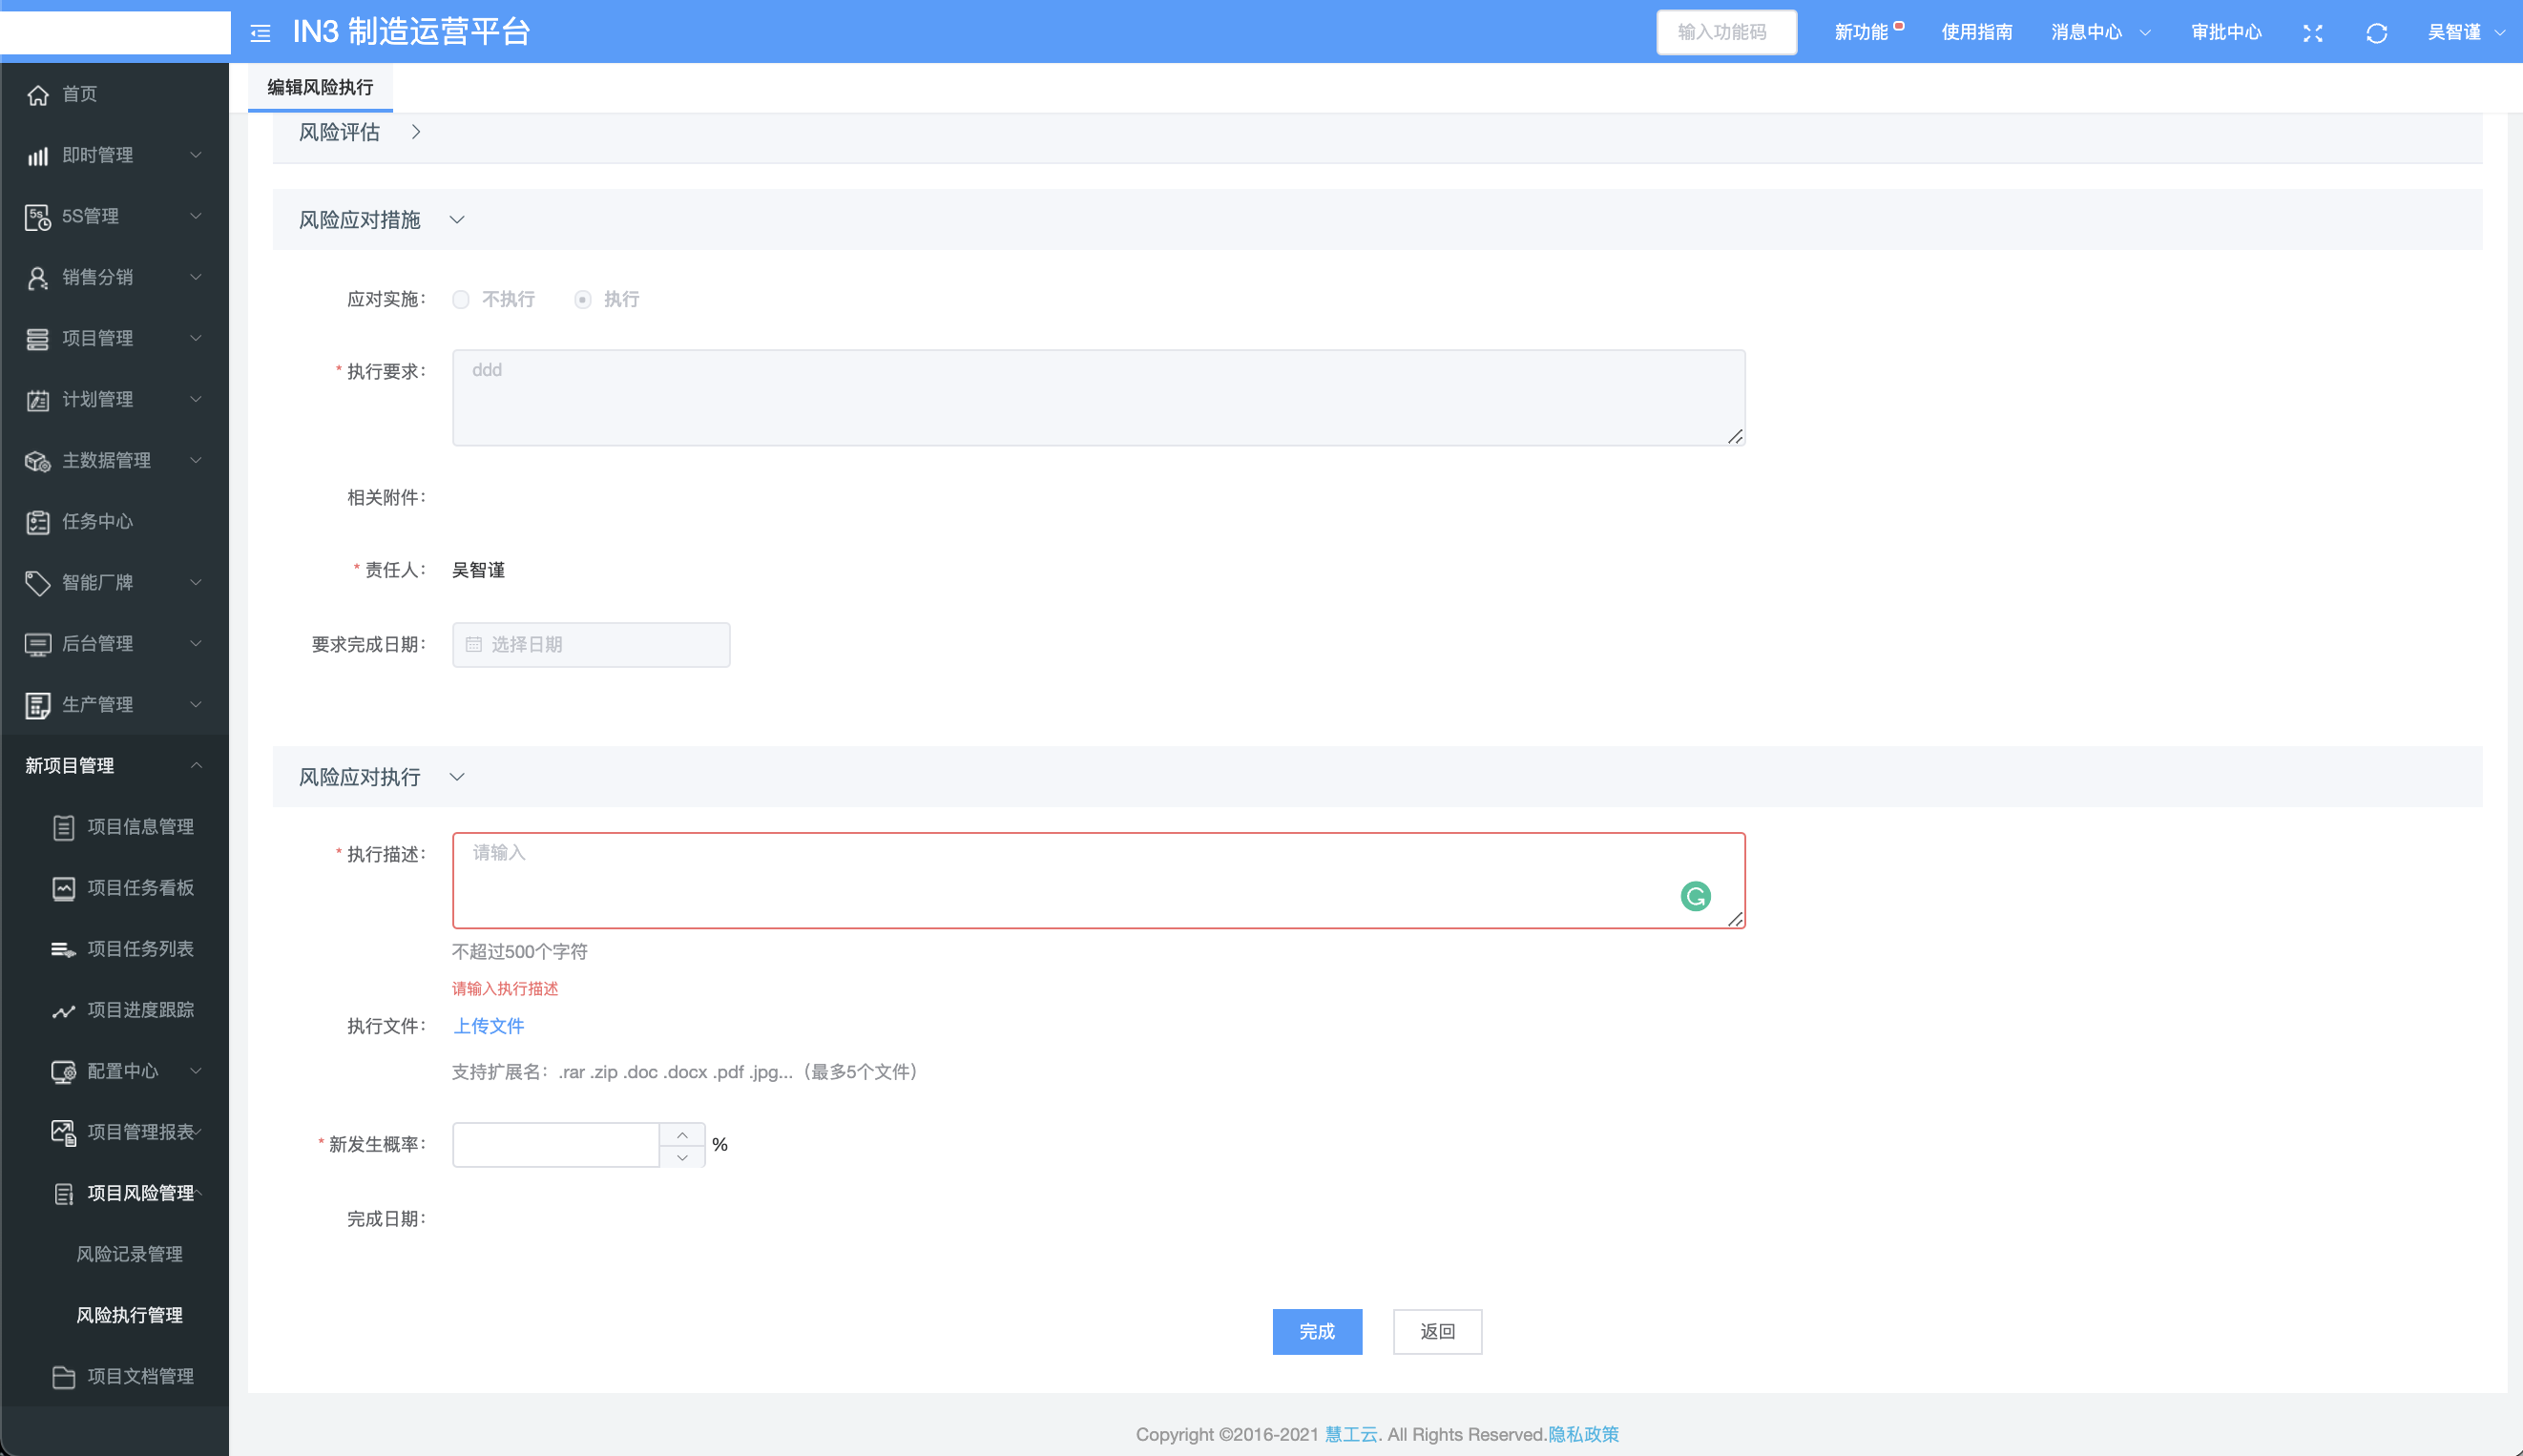Click the 项目任务看板 sidebar icon
The image size is (2523, 1456).
(x=63, y=888)
